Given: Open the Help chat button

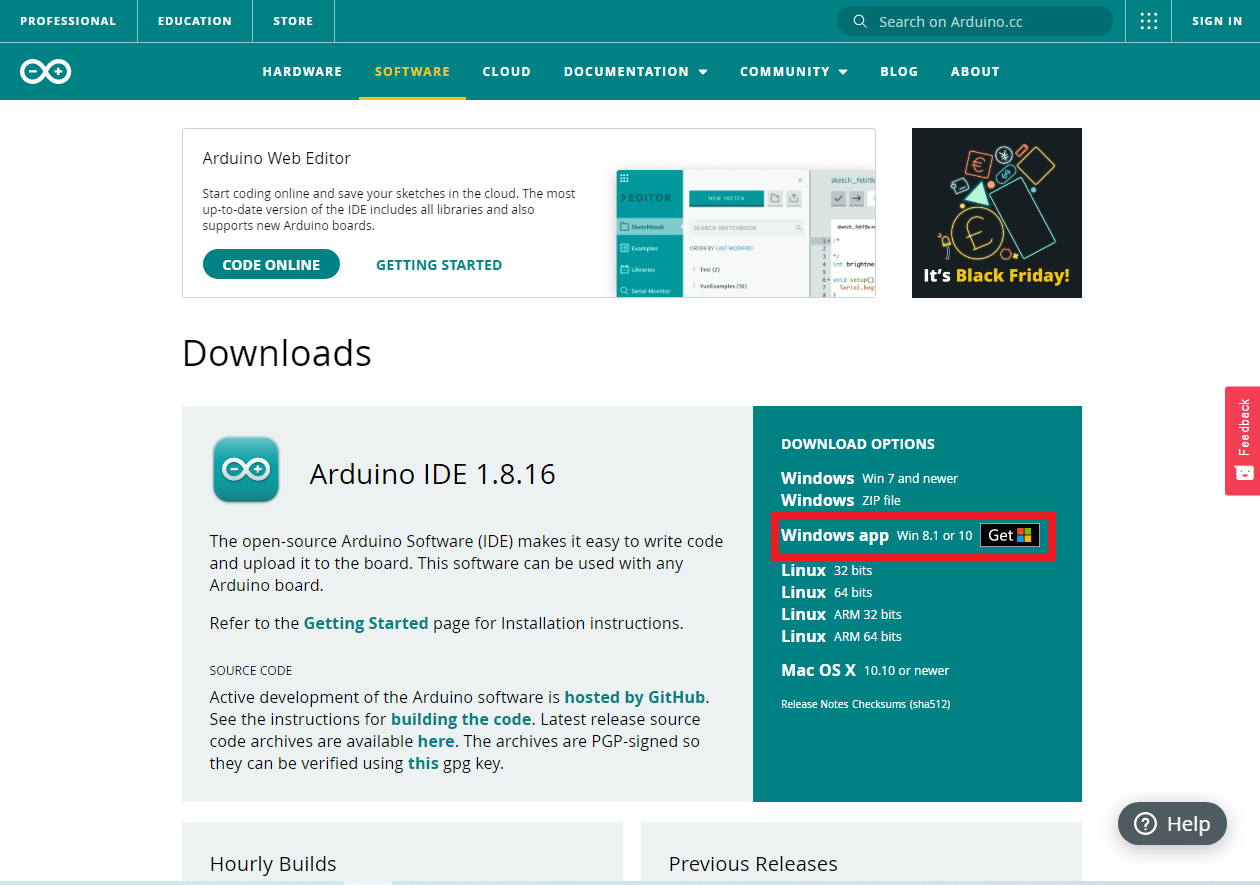Looking at the screenshot, I should pos(1172,824).
